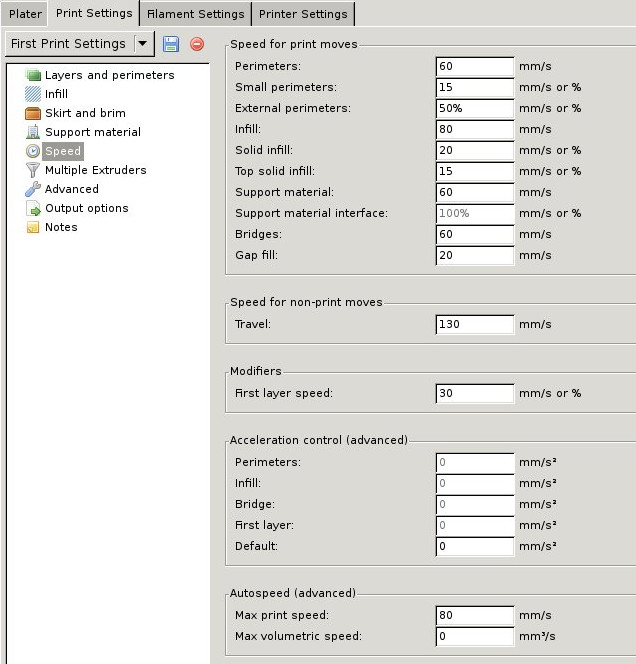Select the Speed item in sidebar
636x664 pixels.
tap(62, 151)
